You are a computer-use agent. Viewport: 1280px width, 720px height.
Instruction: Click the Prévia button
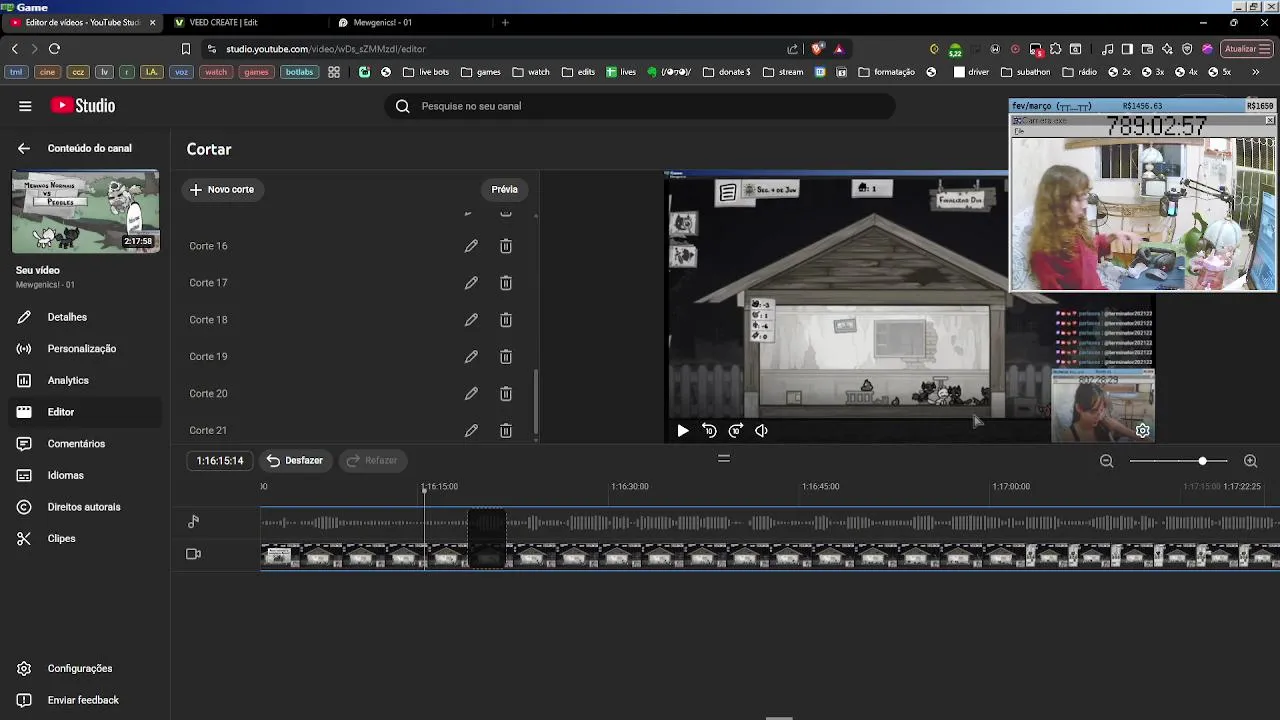pos(505,189)
